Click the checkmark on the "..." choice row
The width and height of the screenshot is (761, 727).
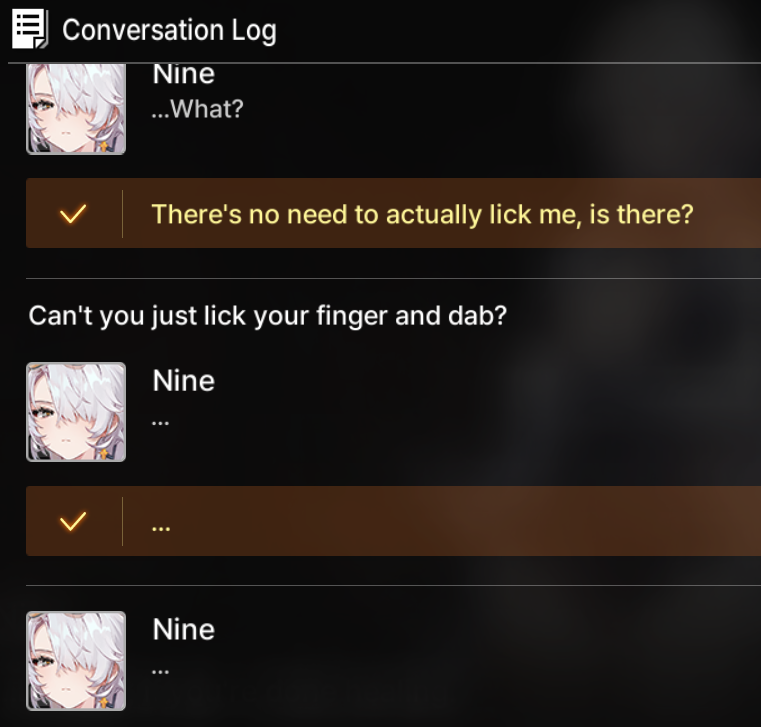(x=73, y=521)
